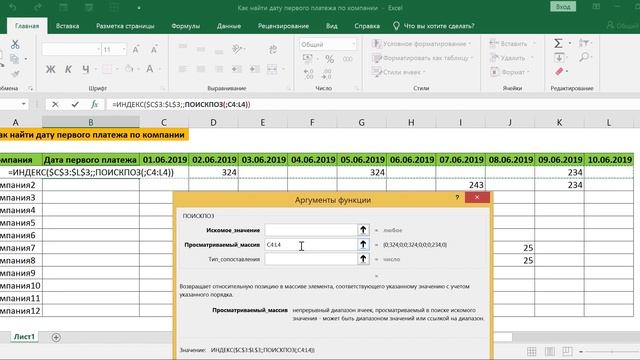Click the text orientation icon

(x=237, y=49)
